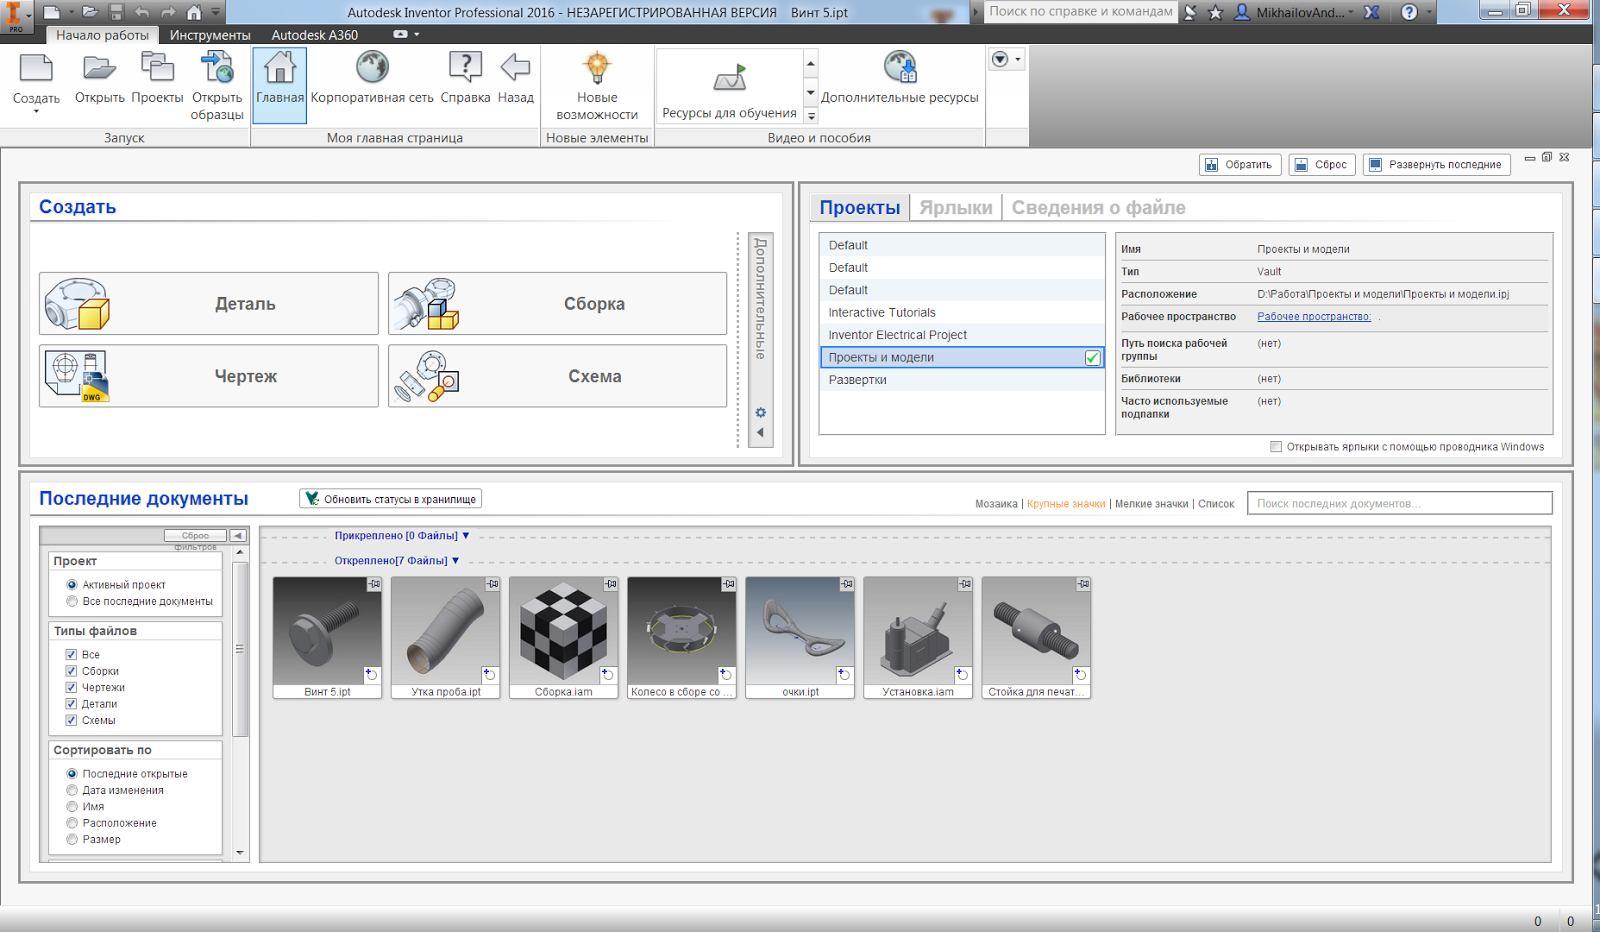Select the Interactive Tutorials project row
The height and width of the screenshot is (932, 1600).
(962, 312)
